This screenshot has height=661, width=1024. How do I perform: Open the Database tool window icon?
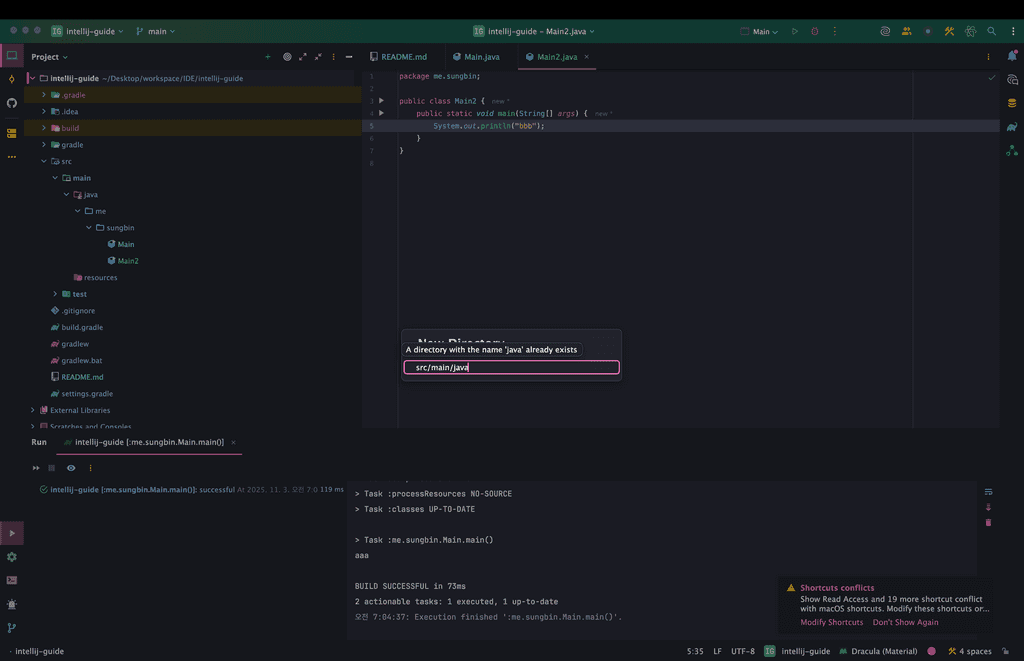point(1012,103)
